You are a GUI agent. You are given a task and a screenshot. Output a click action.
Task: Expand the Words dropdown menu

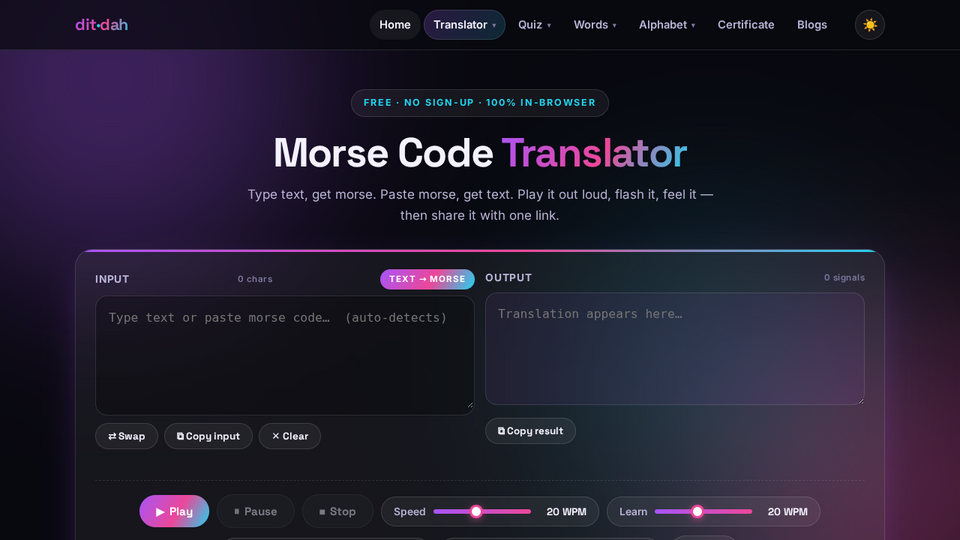(594, 24)
